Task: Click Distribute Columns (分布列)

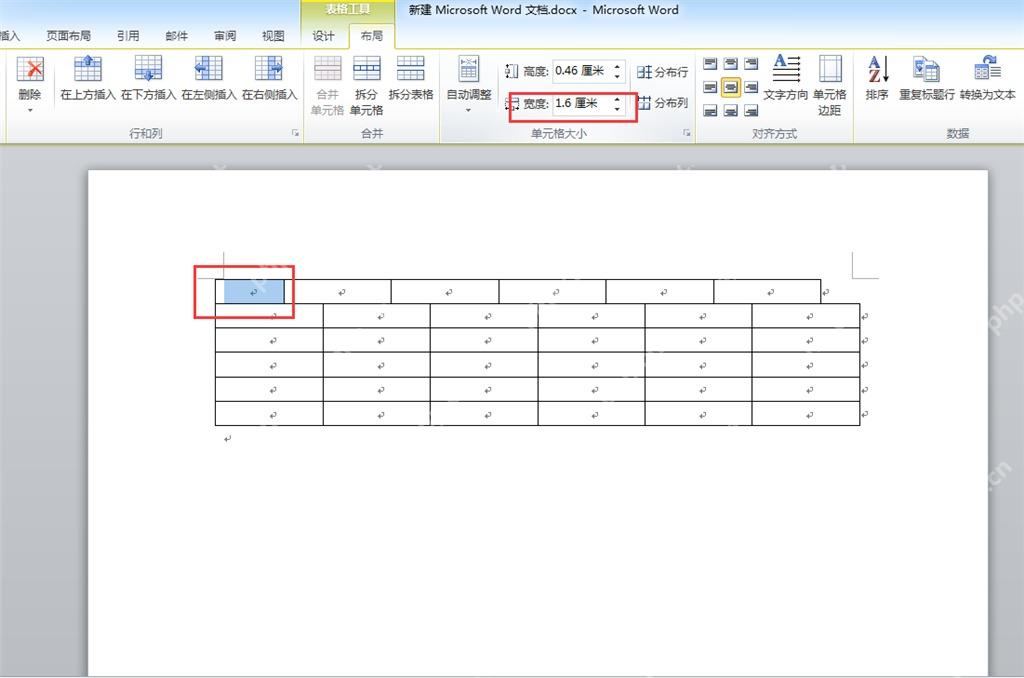Action: click(x=662, y=103)
